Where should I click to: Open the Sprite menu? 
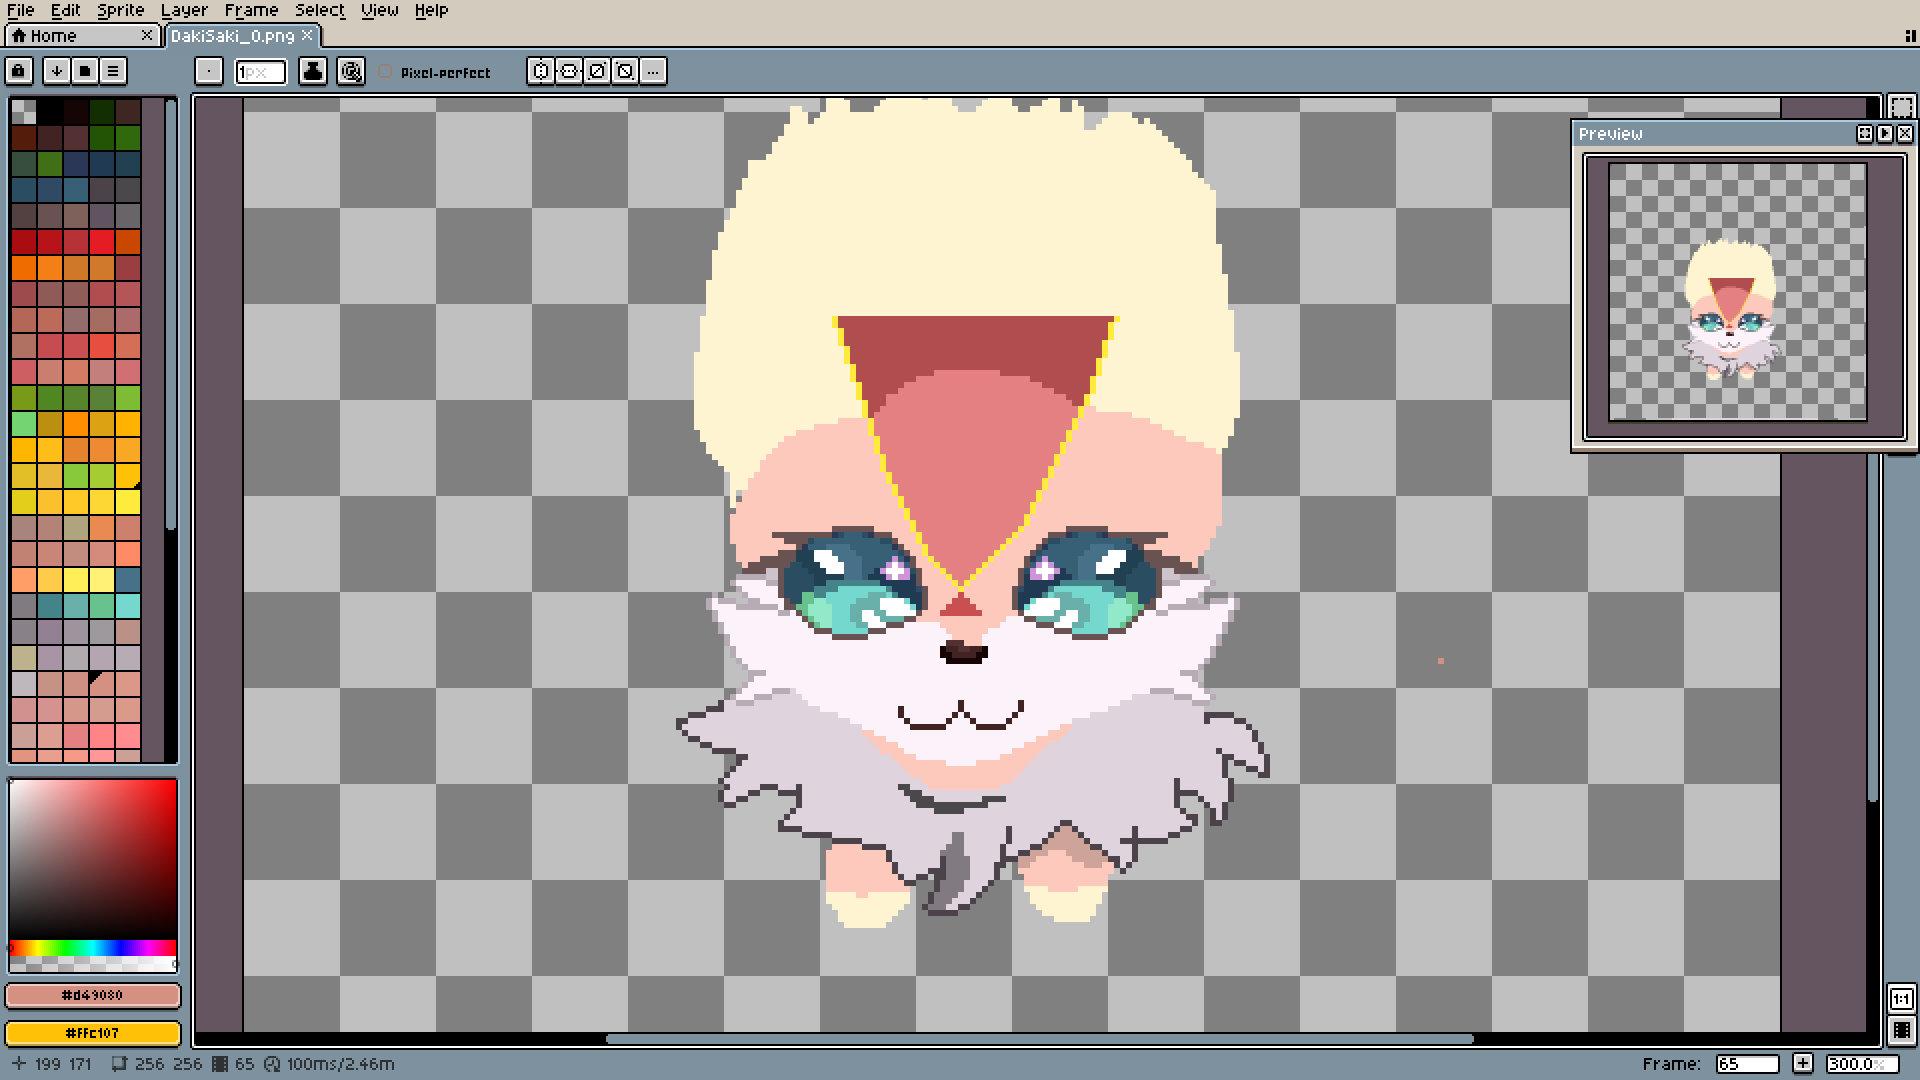pos(120,10)
